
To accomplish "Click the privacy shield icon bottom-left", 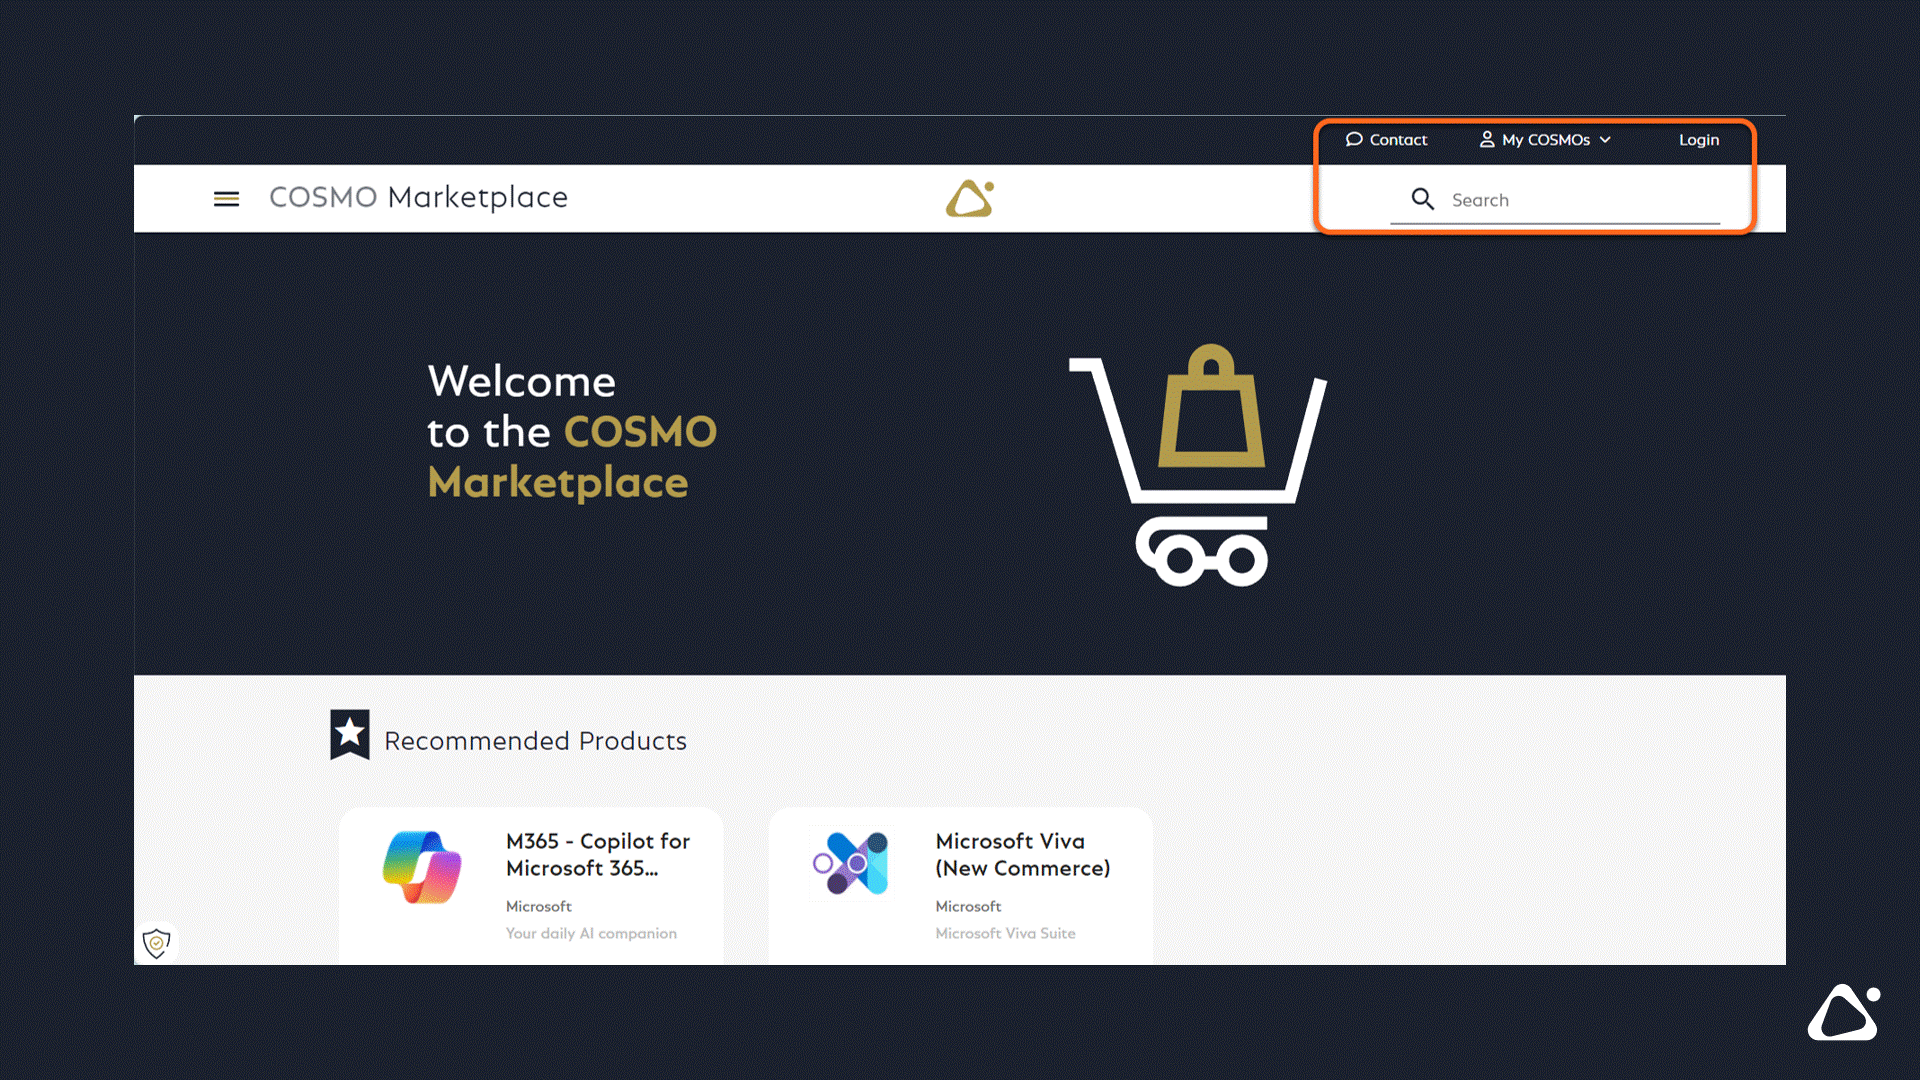I will [156, 940].
